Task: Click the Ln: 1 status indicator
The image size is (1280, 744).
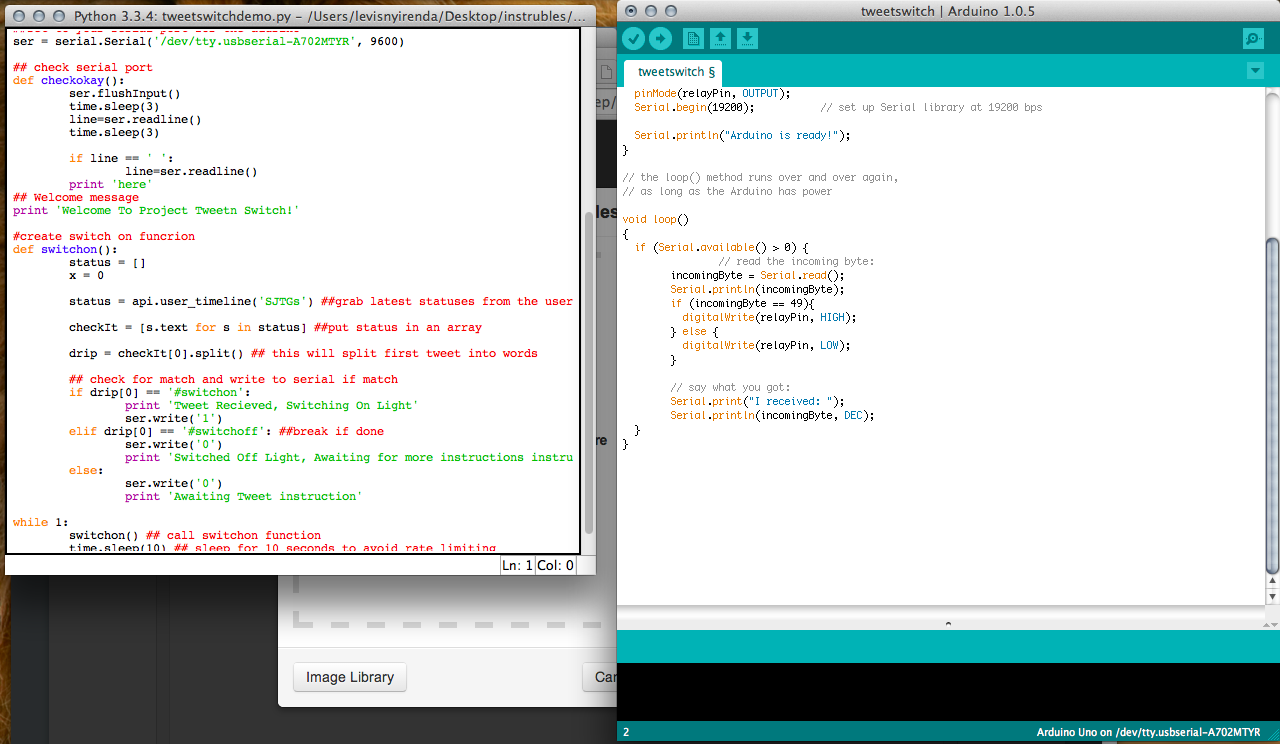Action: click(x=517, y=566)
